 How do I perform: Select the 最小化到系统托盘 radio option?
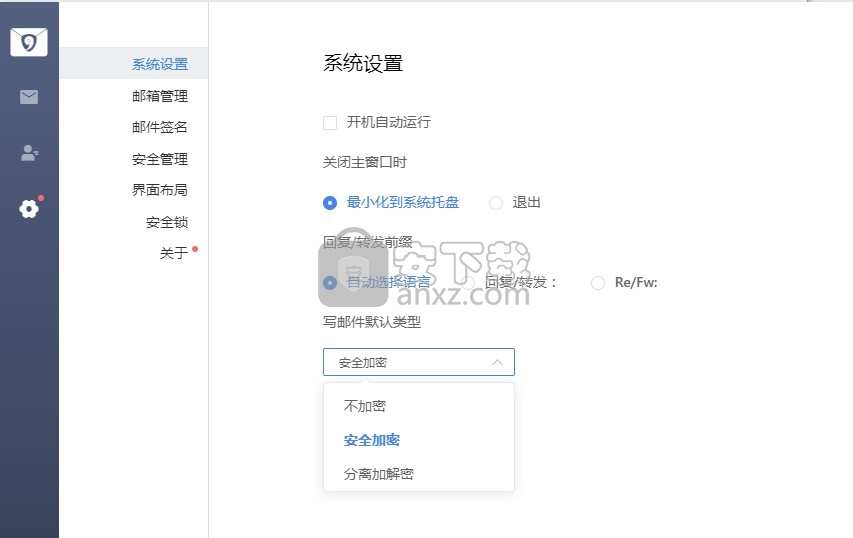pos(330,203)
